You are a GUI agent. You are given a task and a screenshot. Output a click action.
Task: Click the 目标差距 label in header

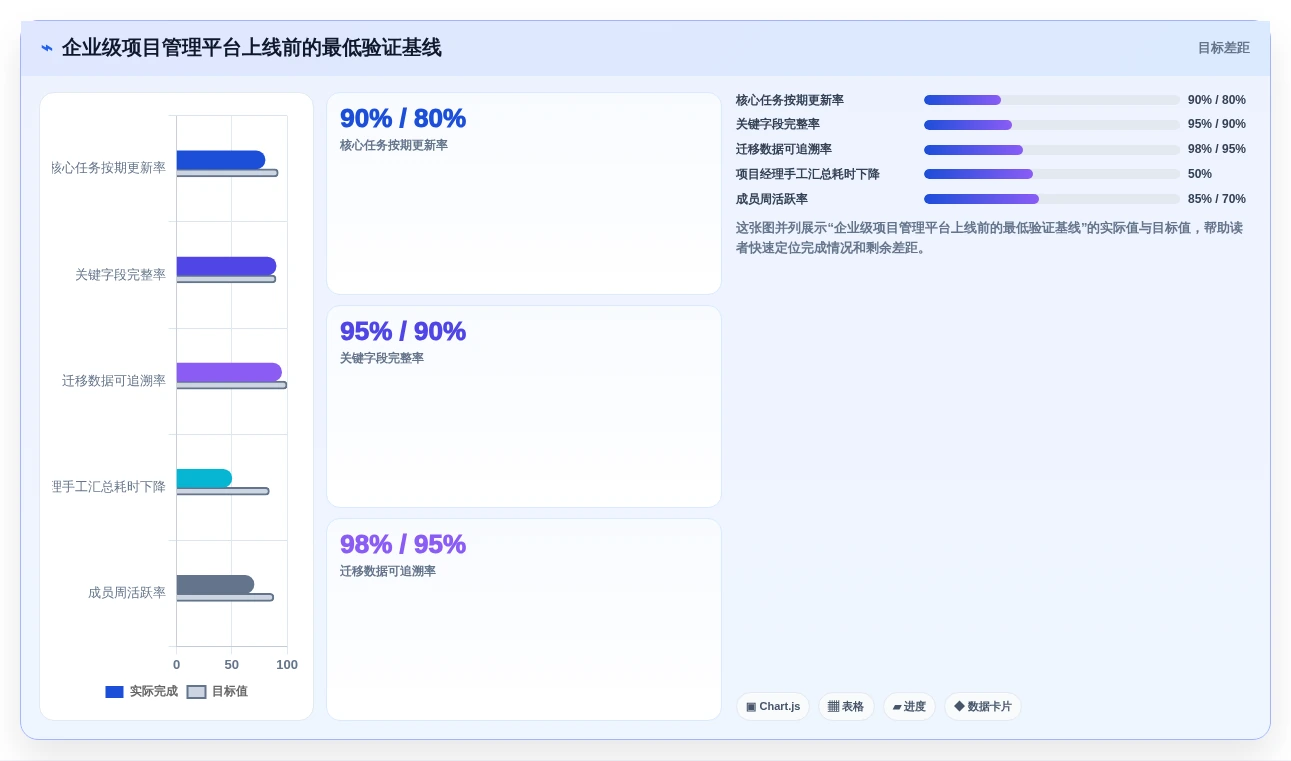pos(1224,48)
